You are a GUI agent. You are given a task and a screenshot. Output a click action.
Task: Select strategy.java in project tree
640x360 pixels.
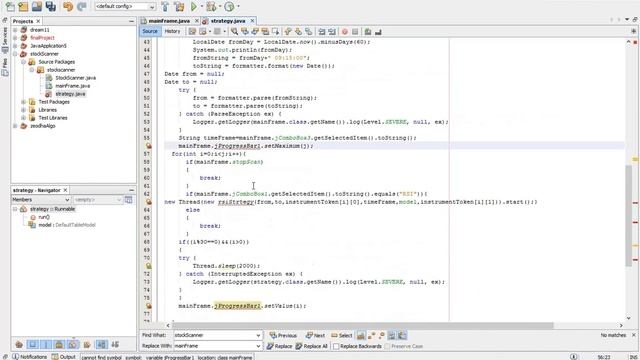coord(70,94)
